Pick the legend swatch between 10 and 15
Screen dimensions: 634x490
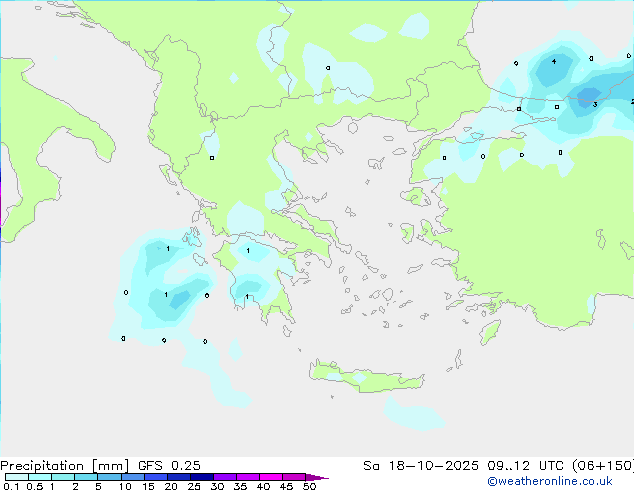132,477
